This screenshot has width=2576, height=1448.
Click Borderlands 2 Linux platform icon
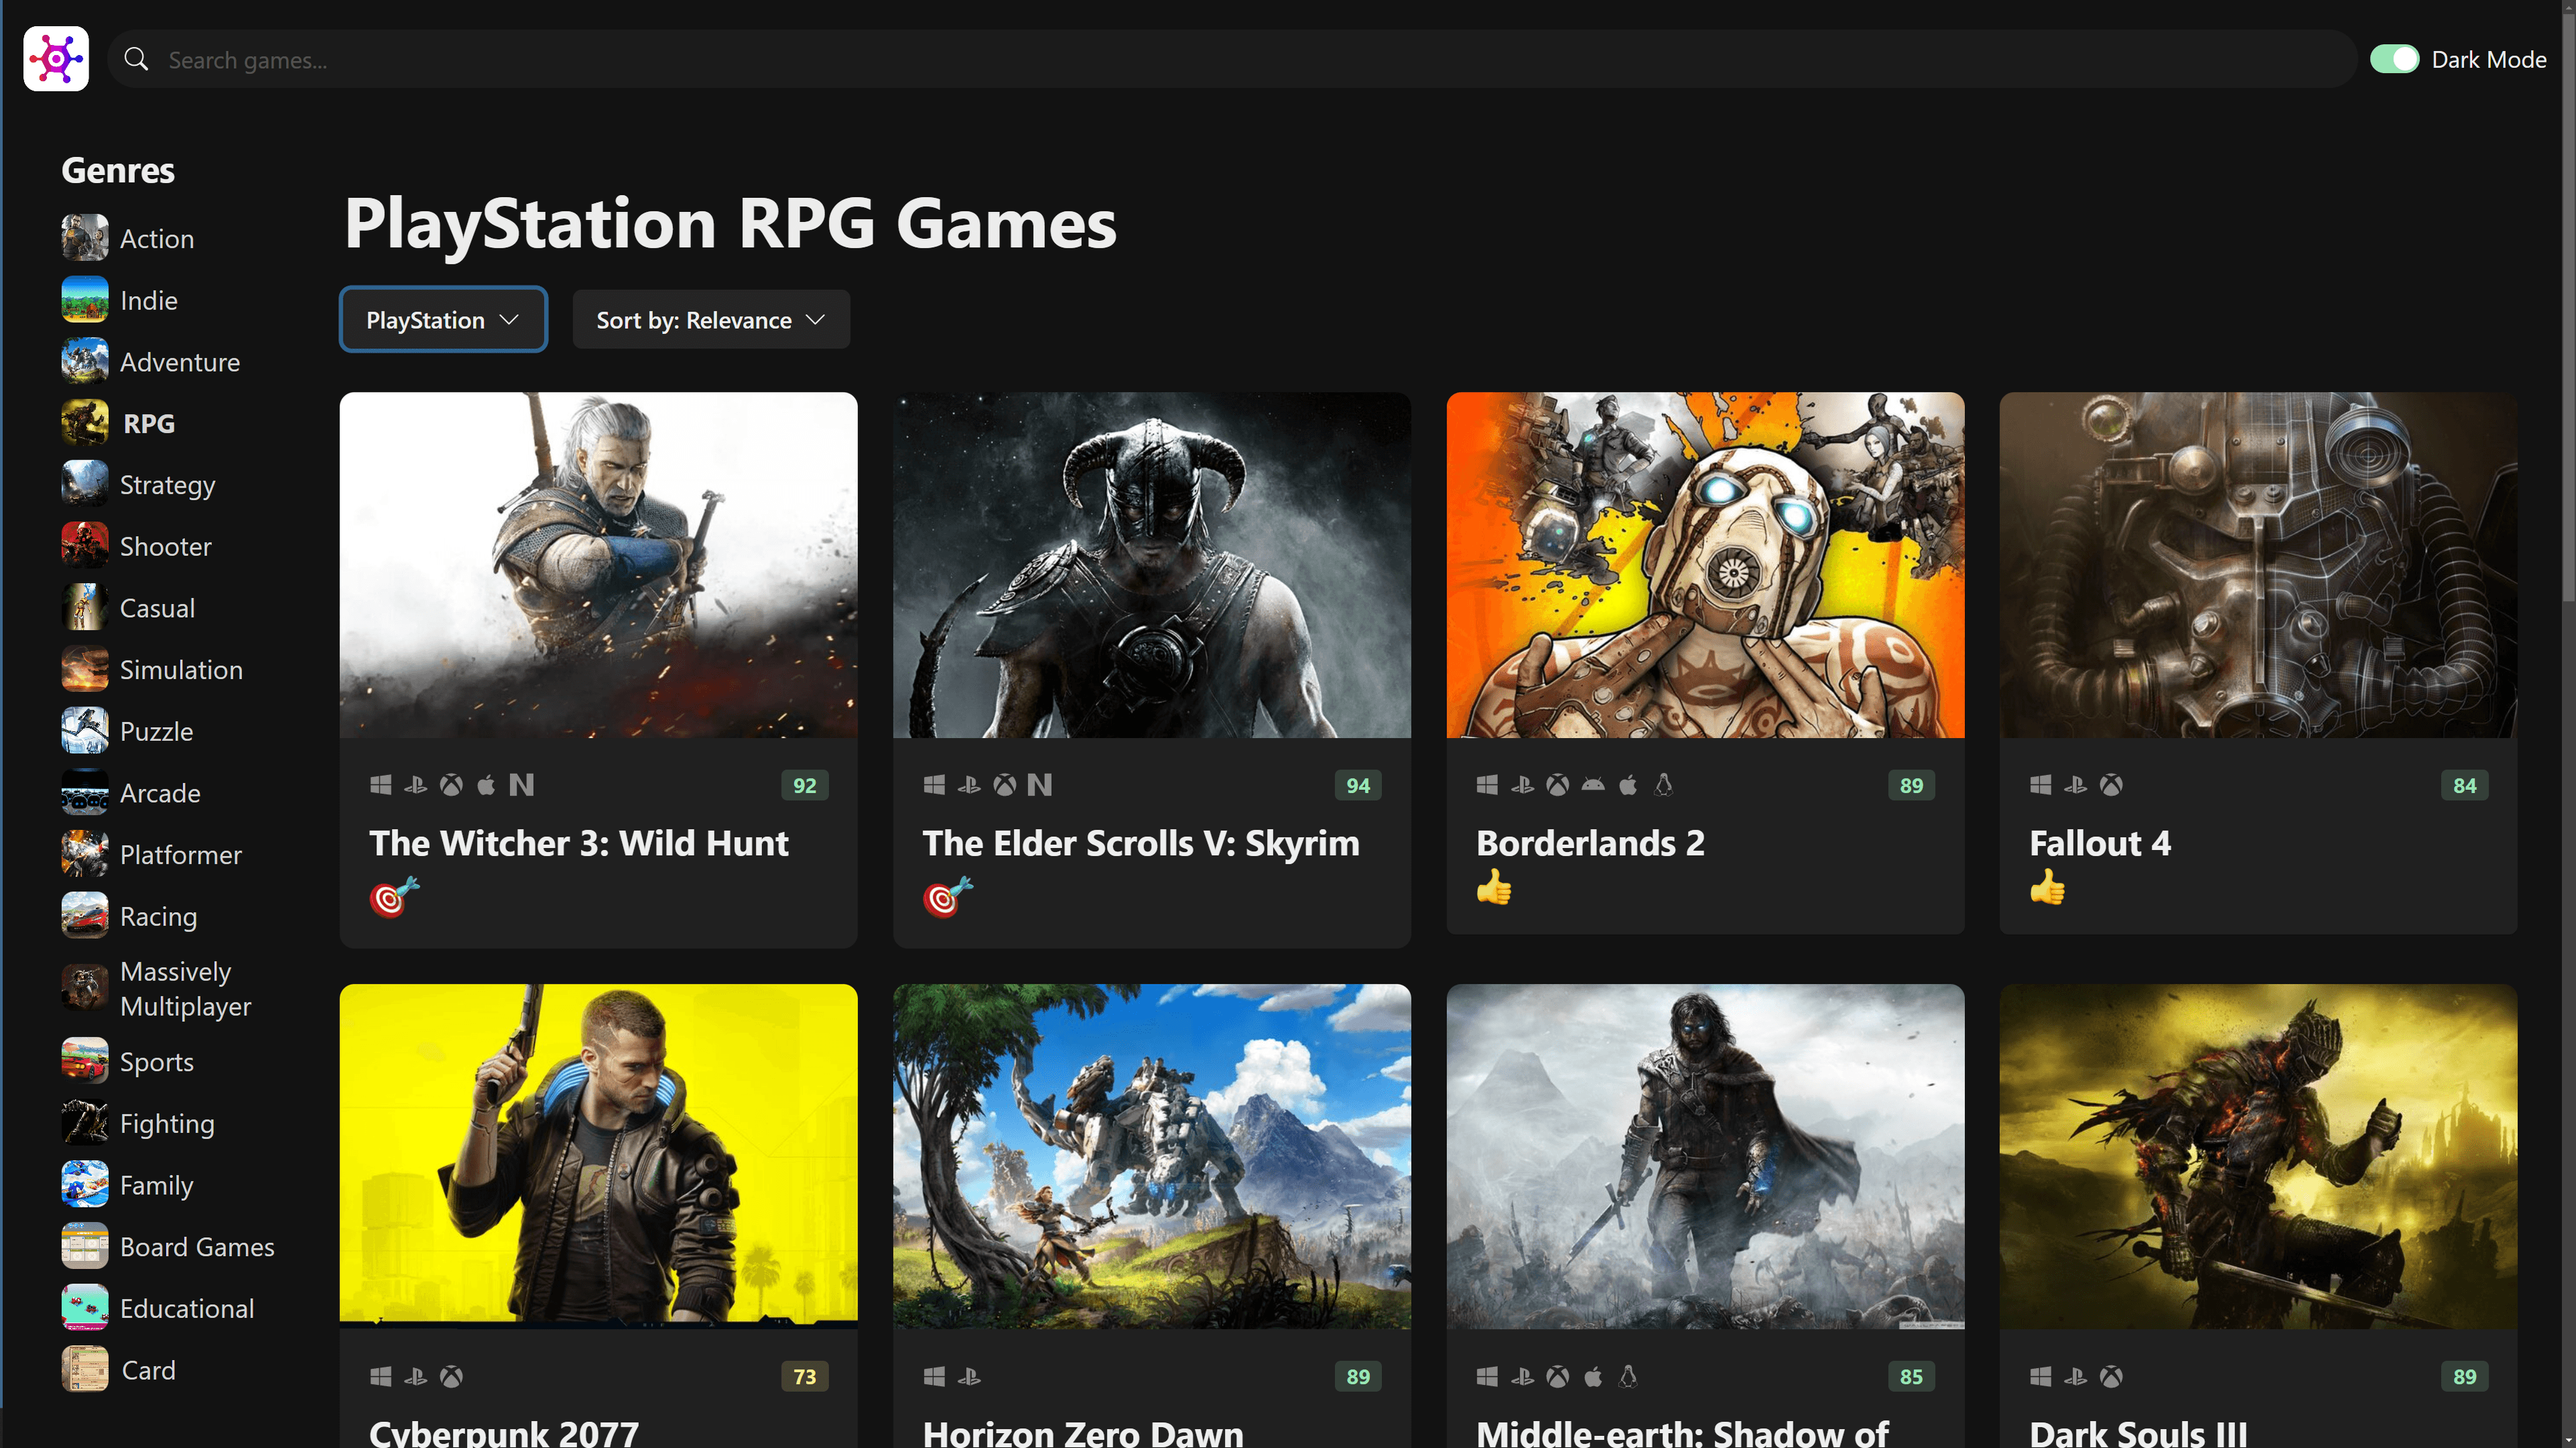click(x=1663, y=785)
